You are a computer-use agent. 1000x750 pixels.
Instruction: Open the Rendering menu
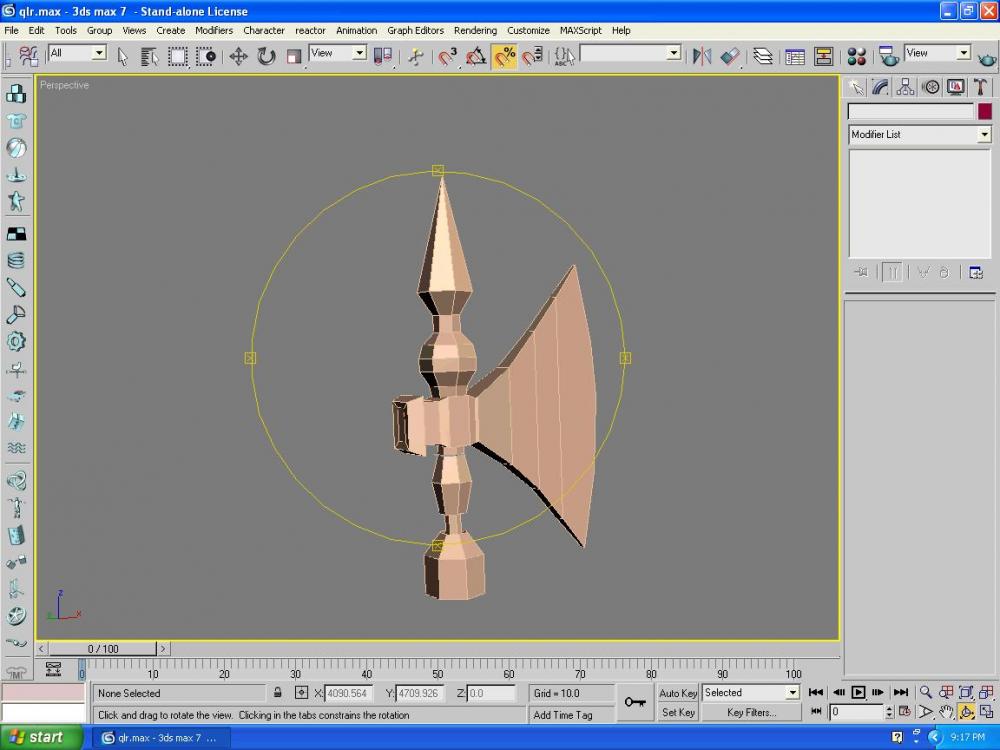pos(475,30)
